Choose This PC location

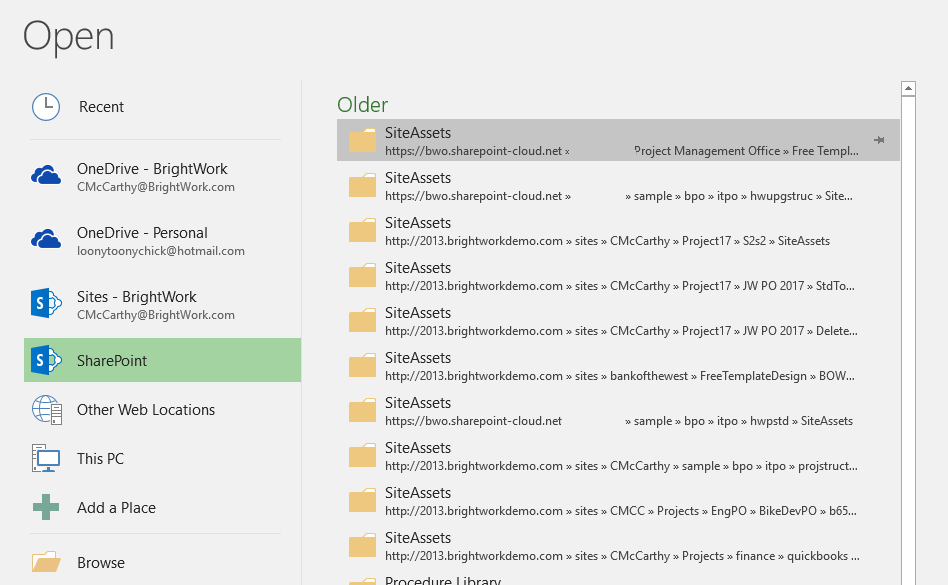[162, 459]
